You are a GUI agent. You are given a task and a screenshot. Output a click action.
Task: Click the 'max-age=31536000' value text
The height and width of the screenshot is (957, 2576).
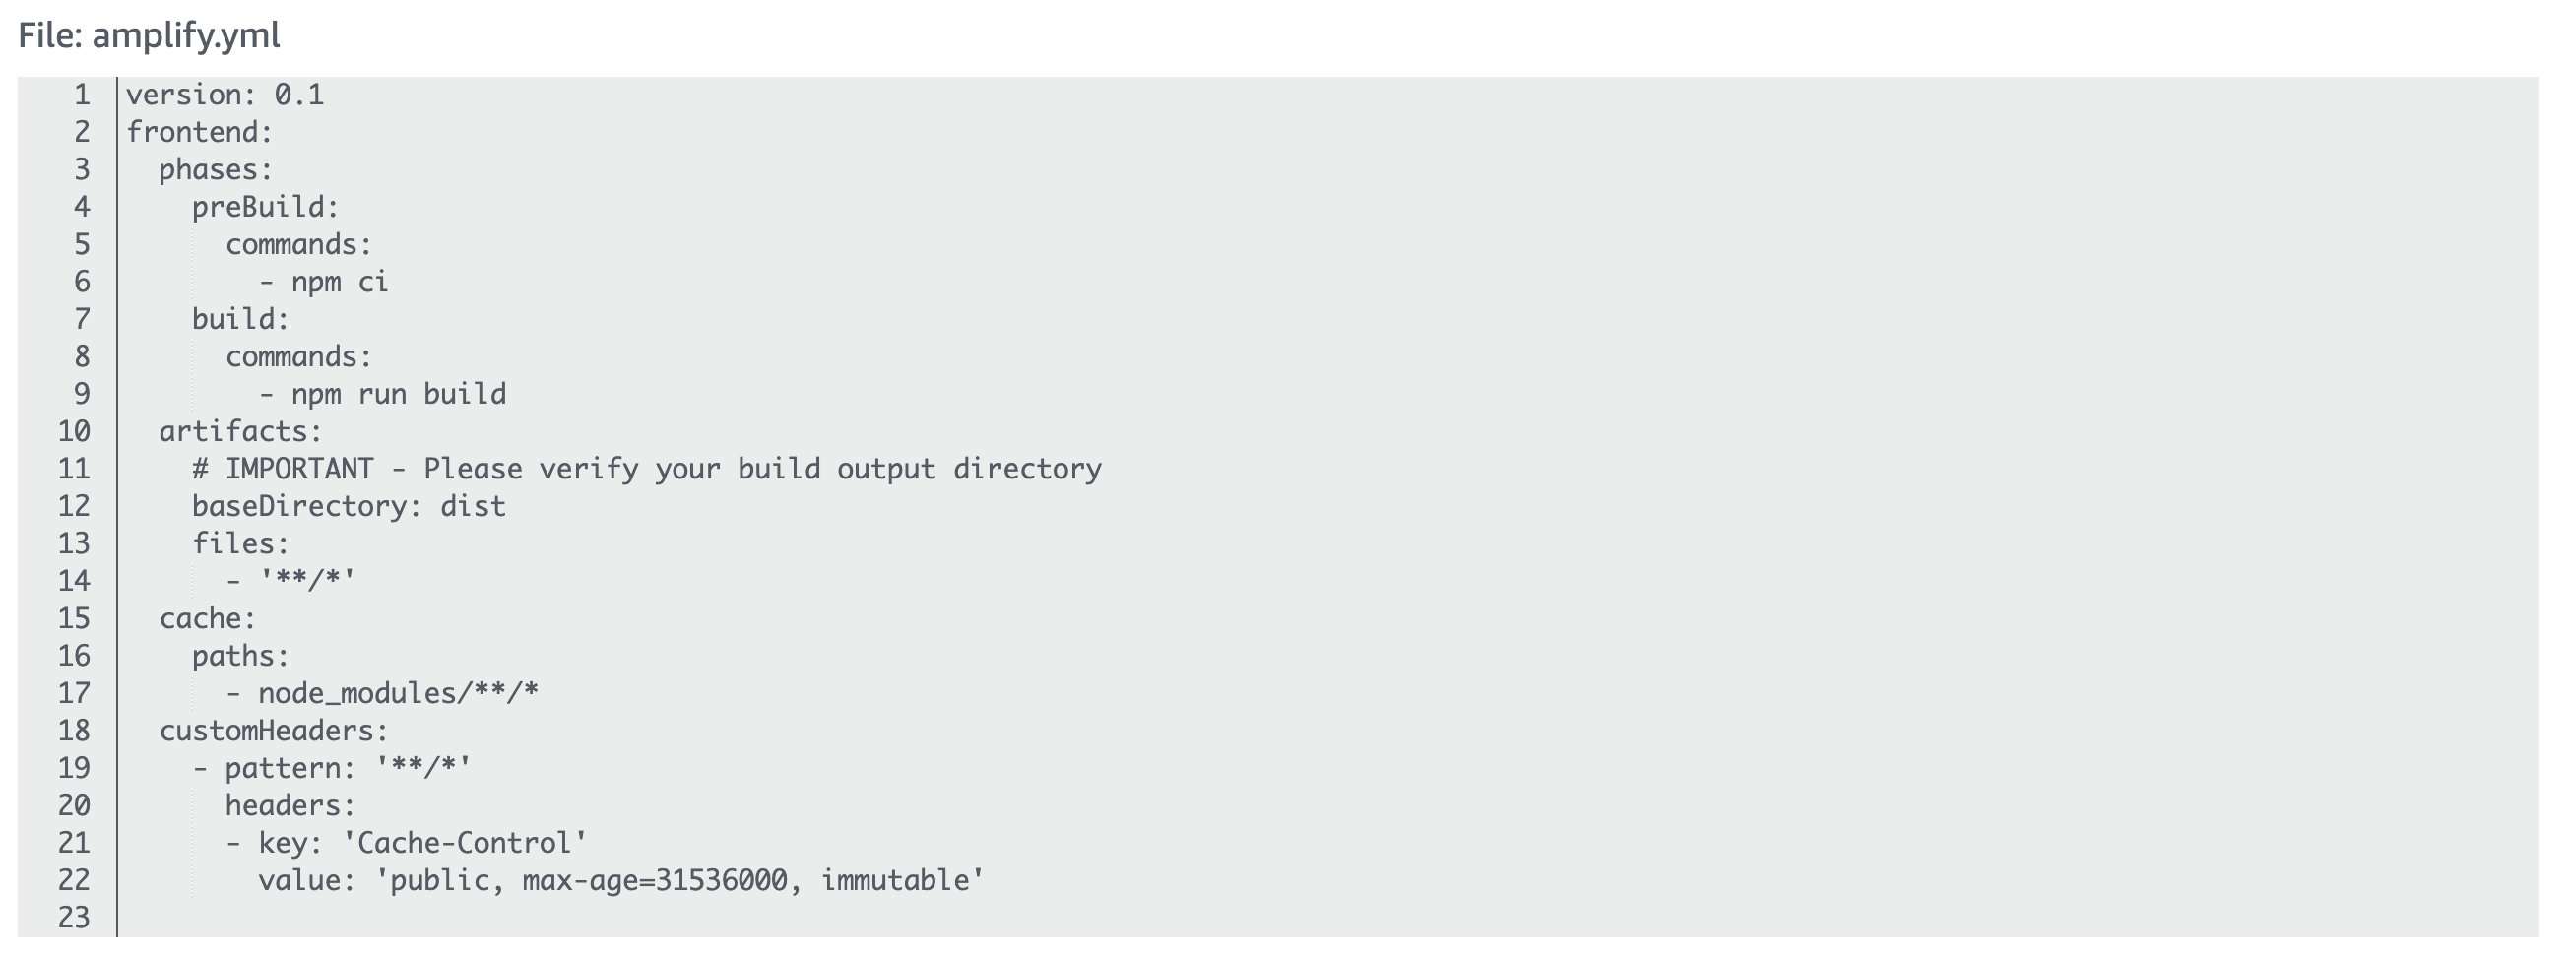pyautogui.click(x=655, y=881)
